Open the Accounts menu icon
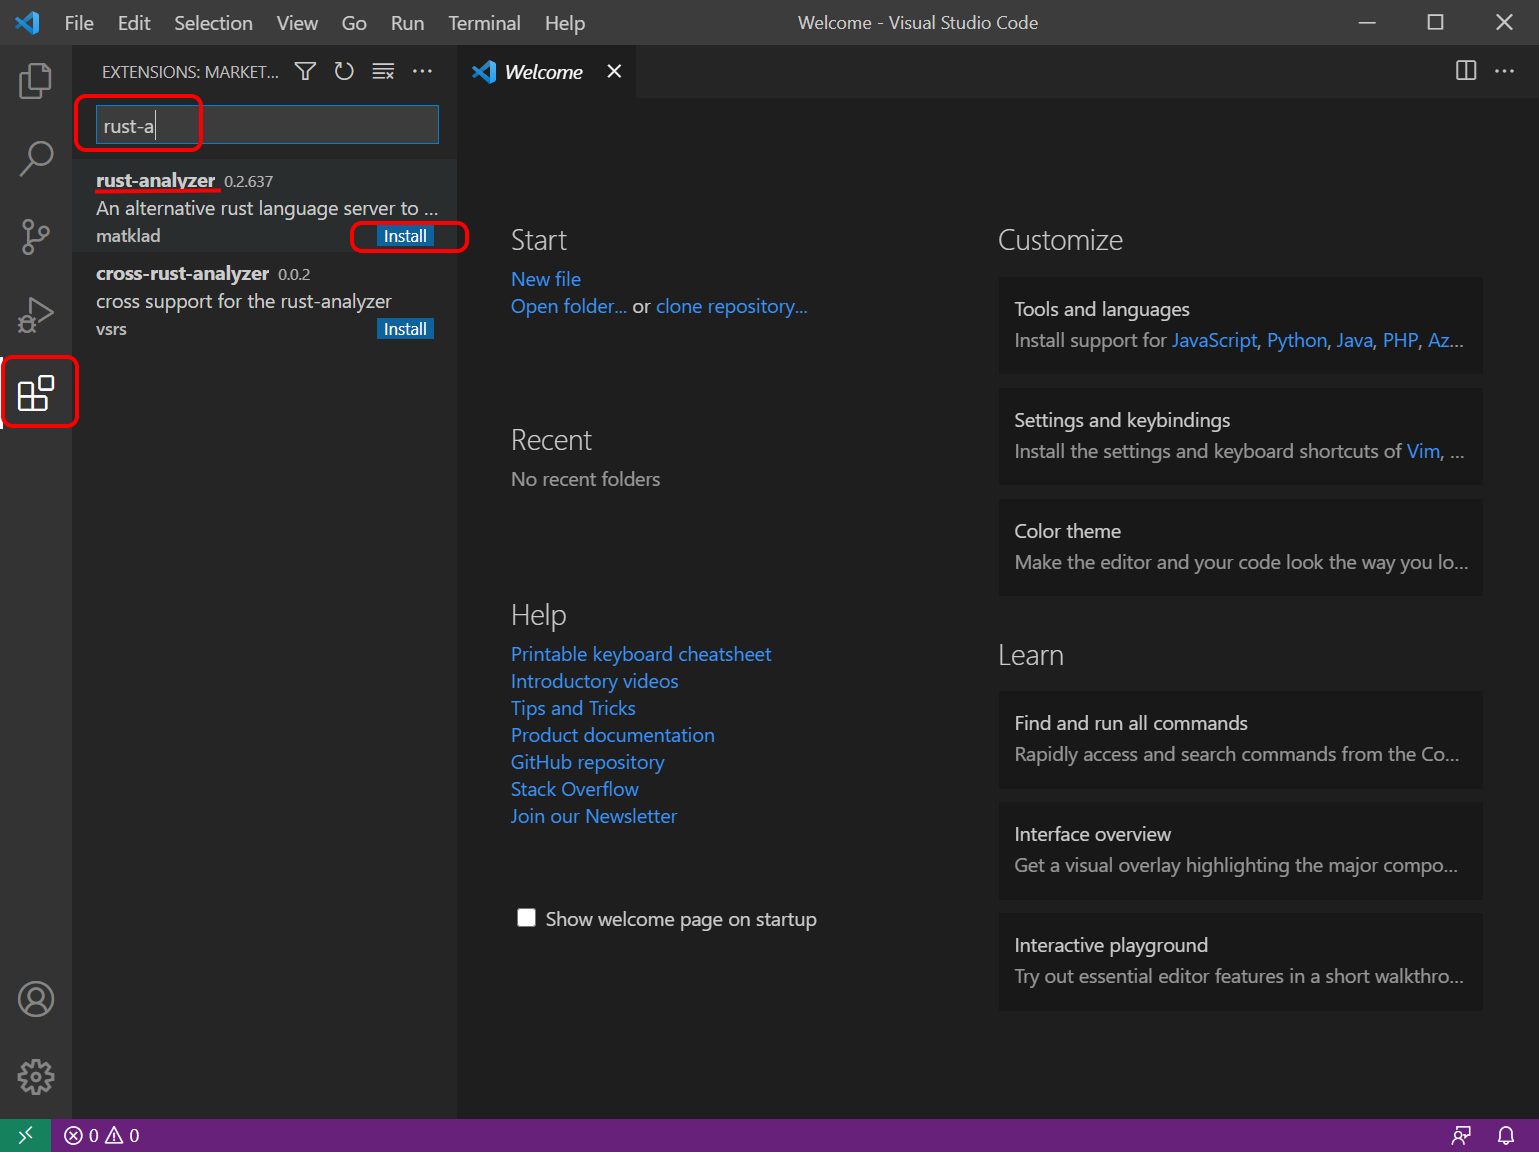This screenshot has height=1152, width=1539. [x=36, y=999]
